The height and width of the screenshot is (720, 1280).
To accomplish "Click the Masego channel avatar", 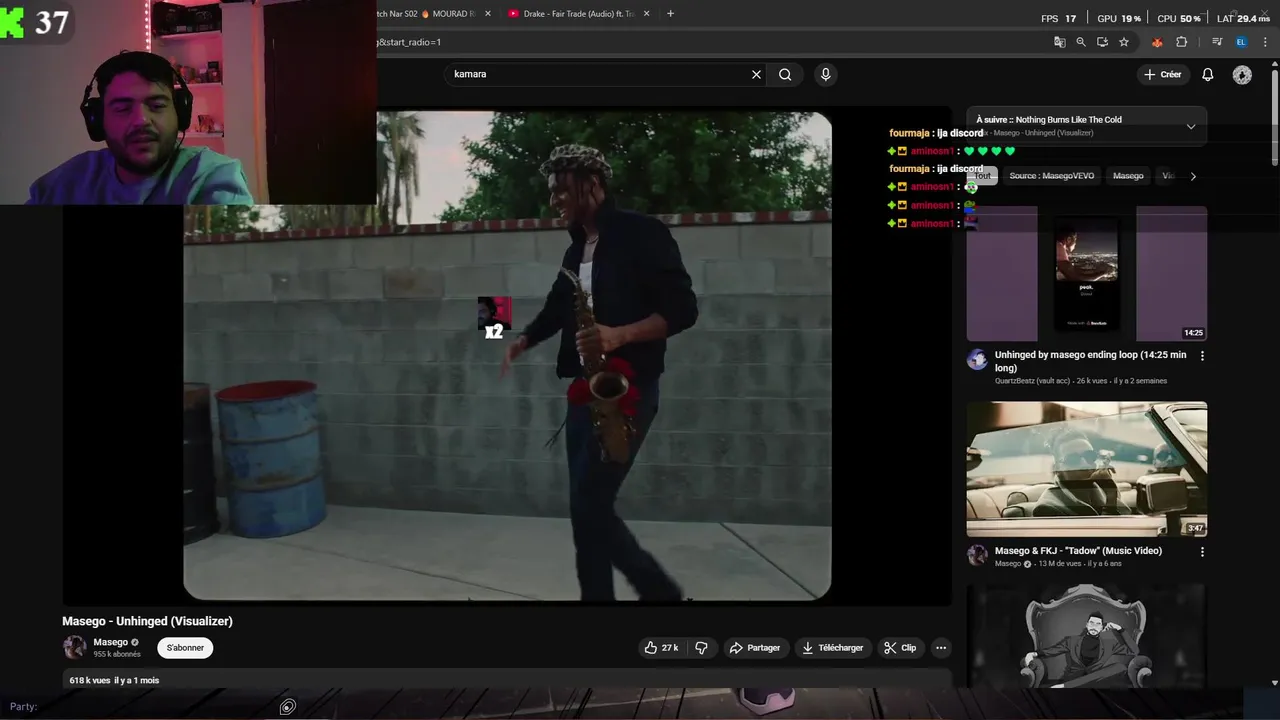I will pyautogui.click(x=74, y=647).
